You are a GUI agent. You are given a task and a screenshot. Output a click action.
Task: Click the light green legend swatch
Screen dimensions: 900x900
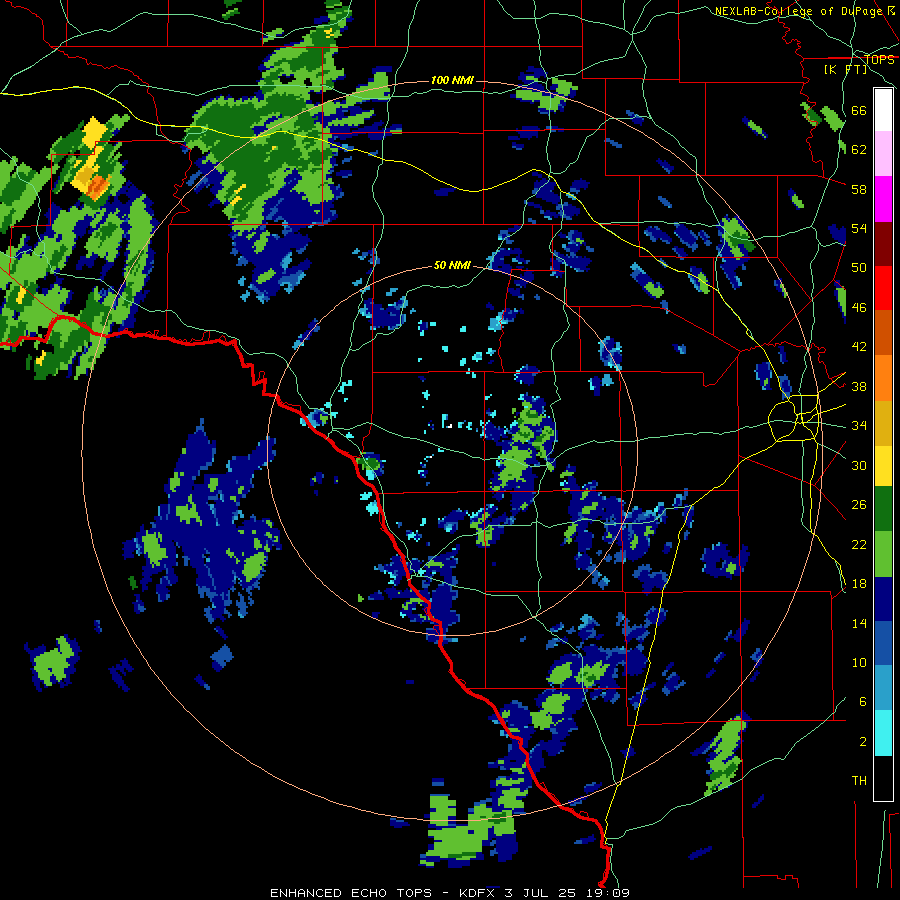pos(883,554)
